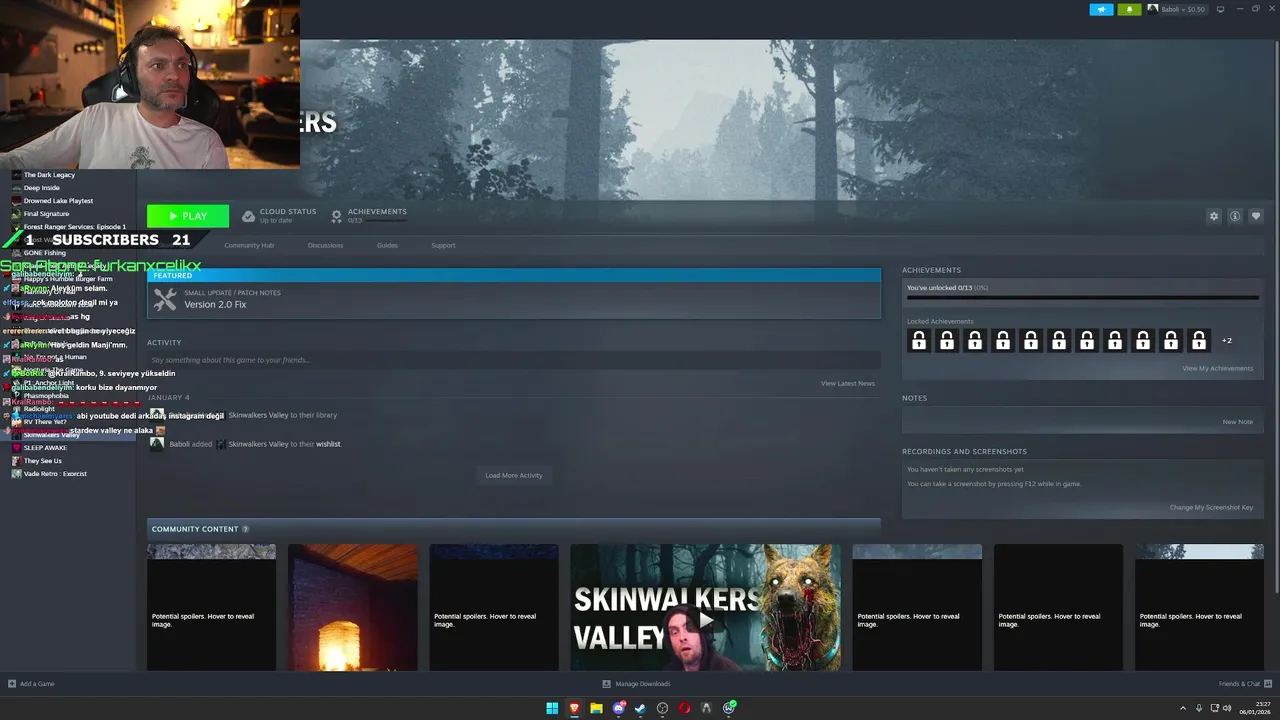The image size is (1280, 720).
Task: Select Drowned Lake Playtest in library
Action: [x=58, y=201]
